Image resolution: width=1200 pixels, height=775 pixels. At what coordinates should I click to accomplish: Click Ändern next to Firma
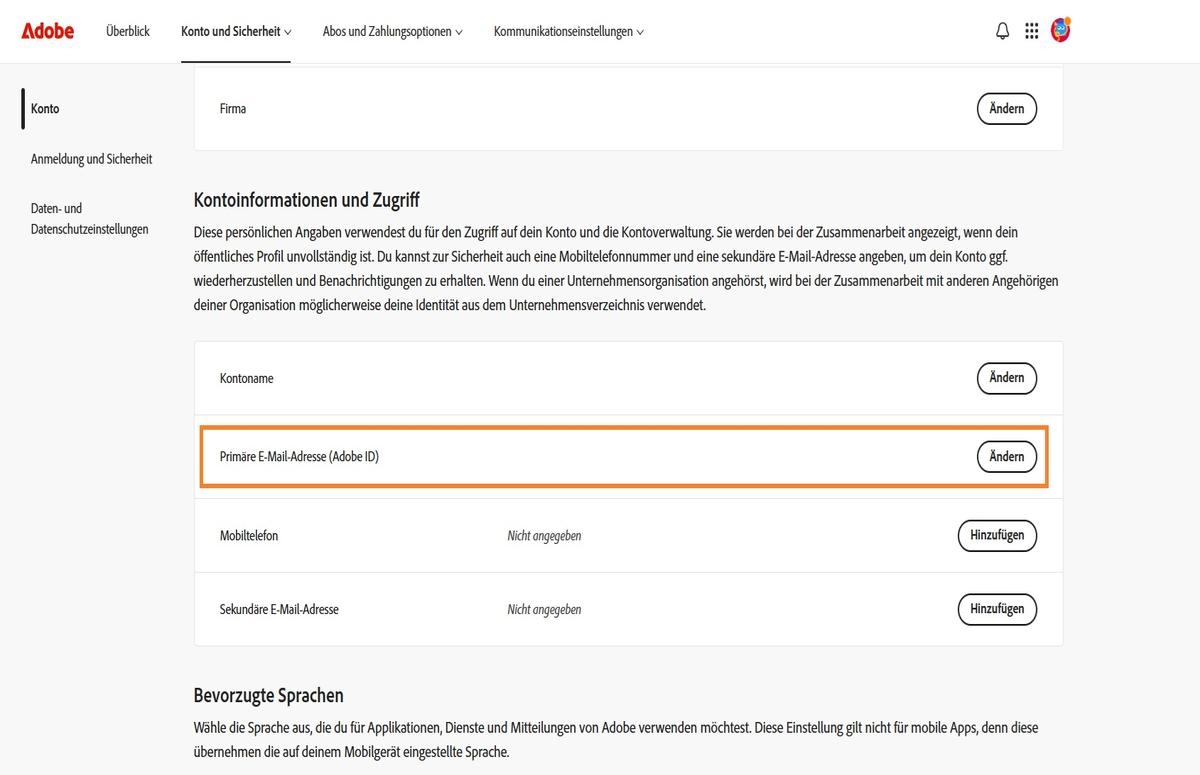point(1006,108)
